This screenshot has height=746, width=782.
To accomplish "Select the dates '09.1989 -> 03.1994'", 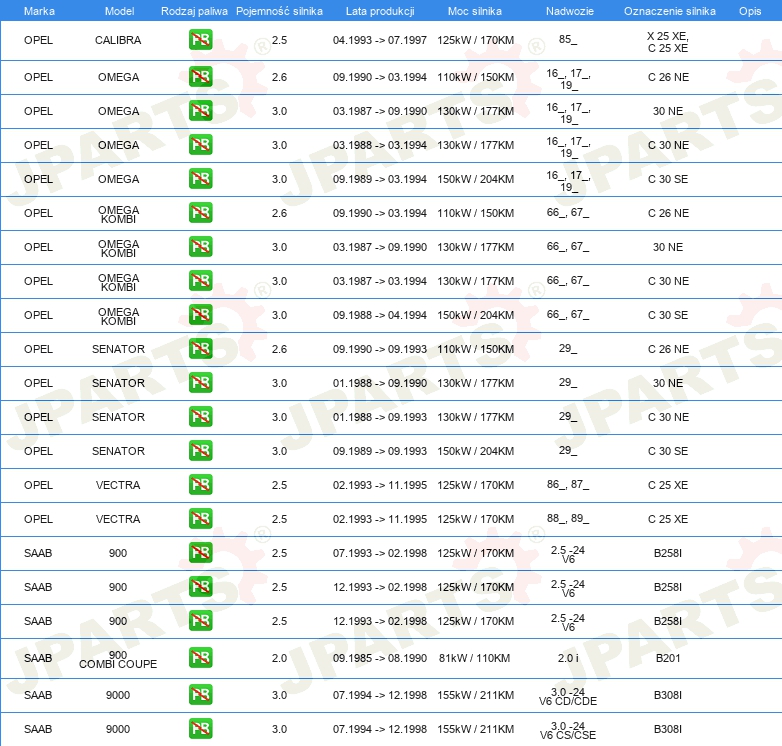I will 380,179.
